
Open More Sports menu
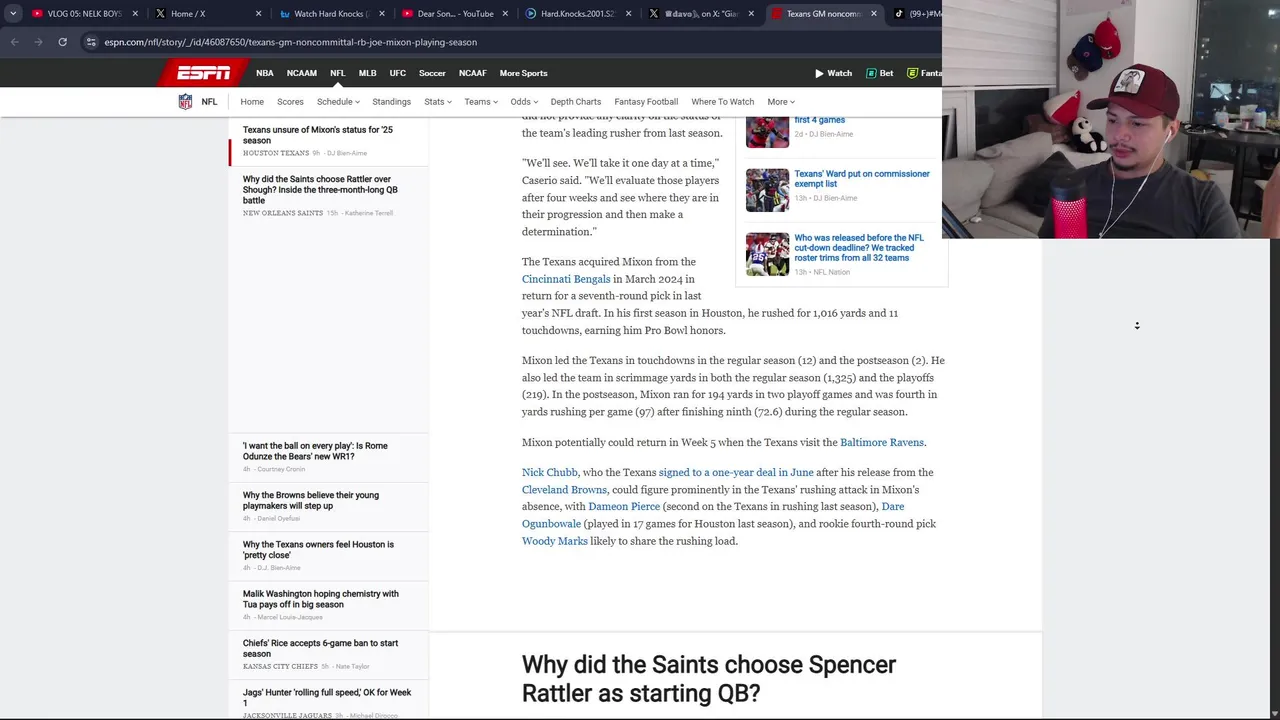point(523,73)
